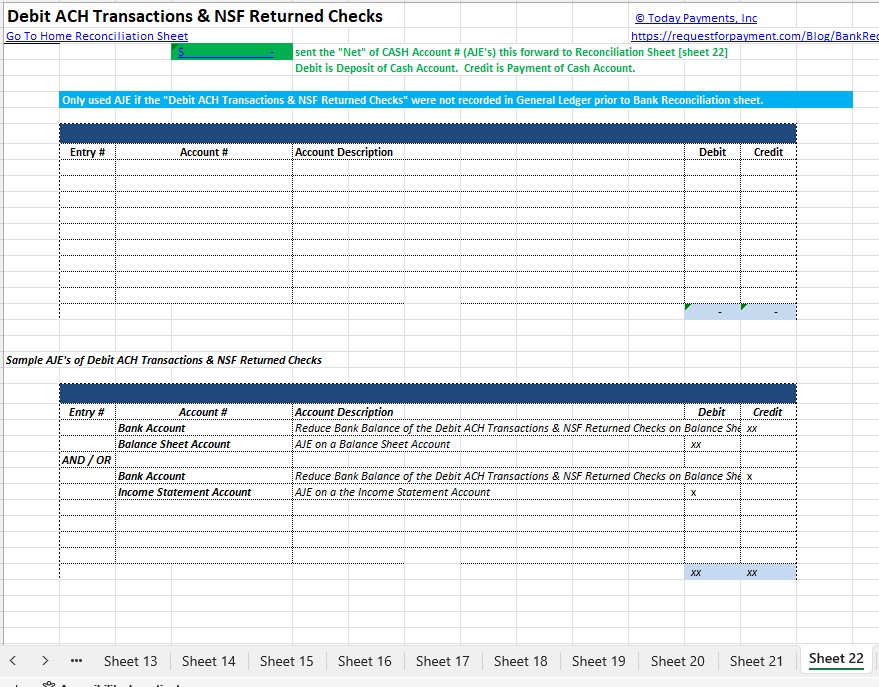
Task: Click 'Entry #' header in the blank AJE table
Action: [x=87, y=152]
